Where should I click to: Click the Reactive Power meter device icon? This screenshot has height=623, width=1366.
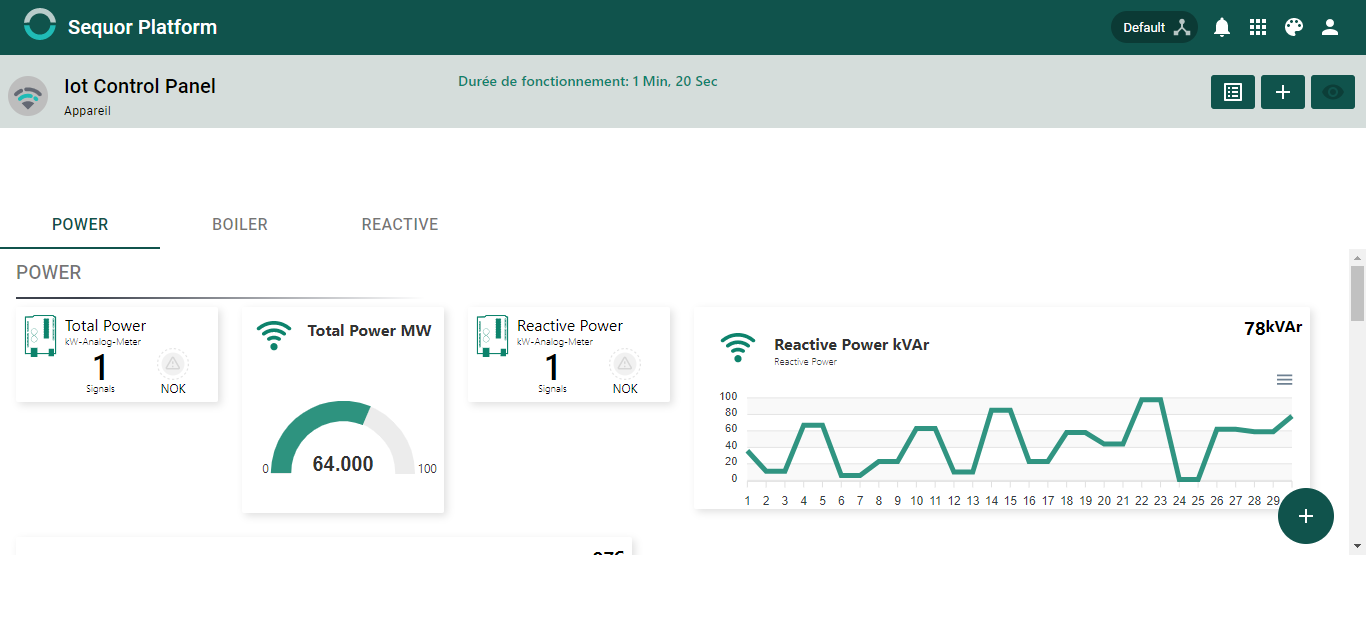pyautogui.click(x=492, y=336)
